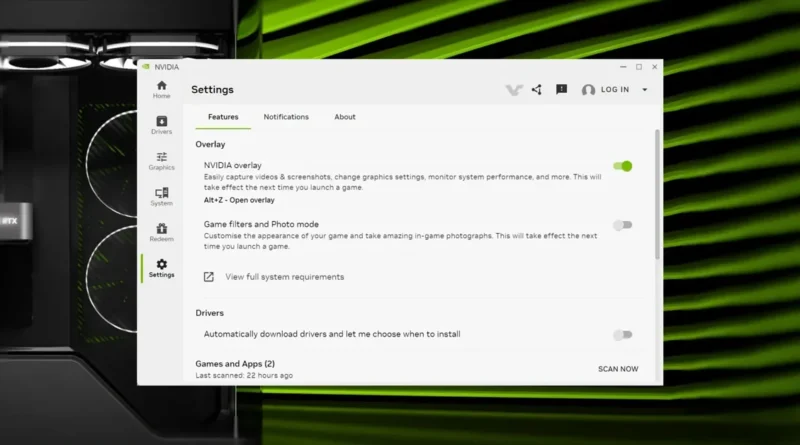800x445 pixels.
Task: Click the Last scanned: 22 hours ago text
Action: point(244,375)
